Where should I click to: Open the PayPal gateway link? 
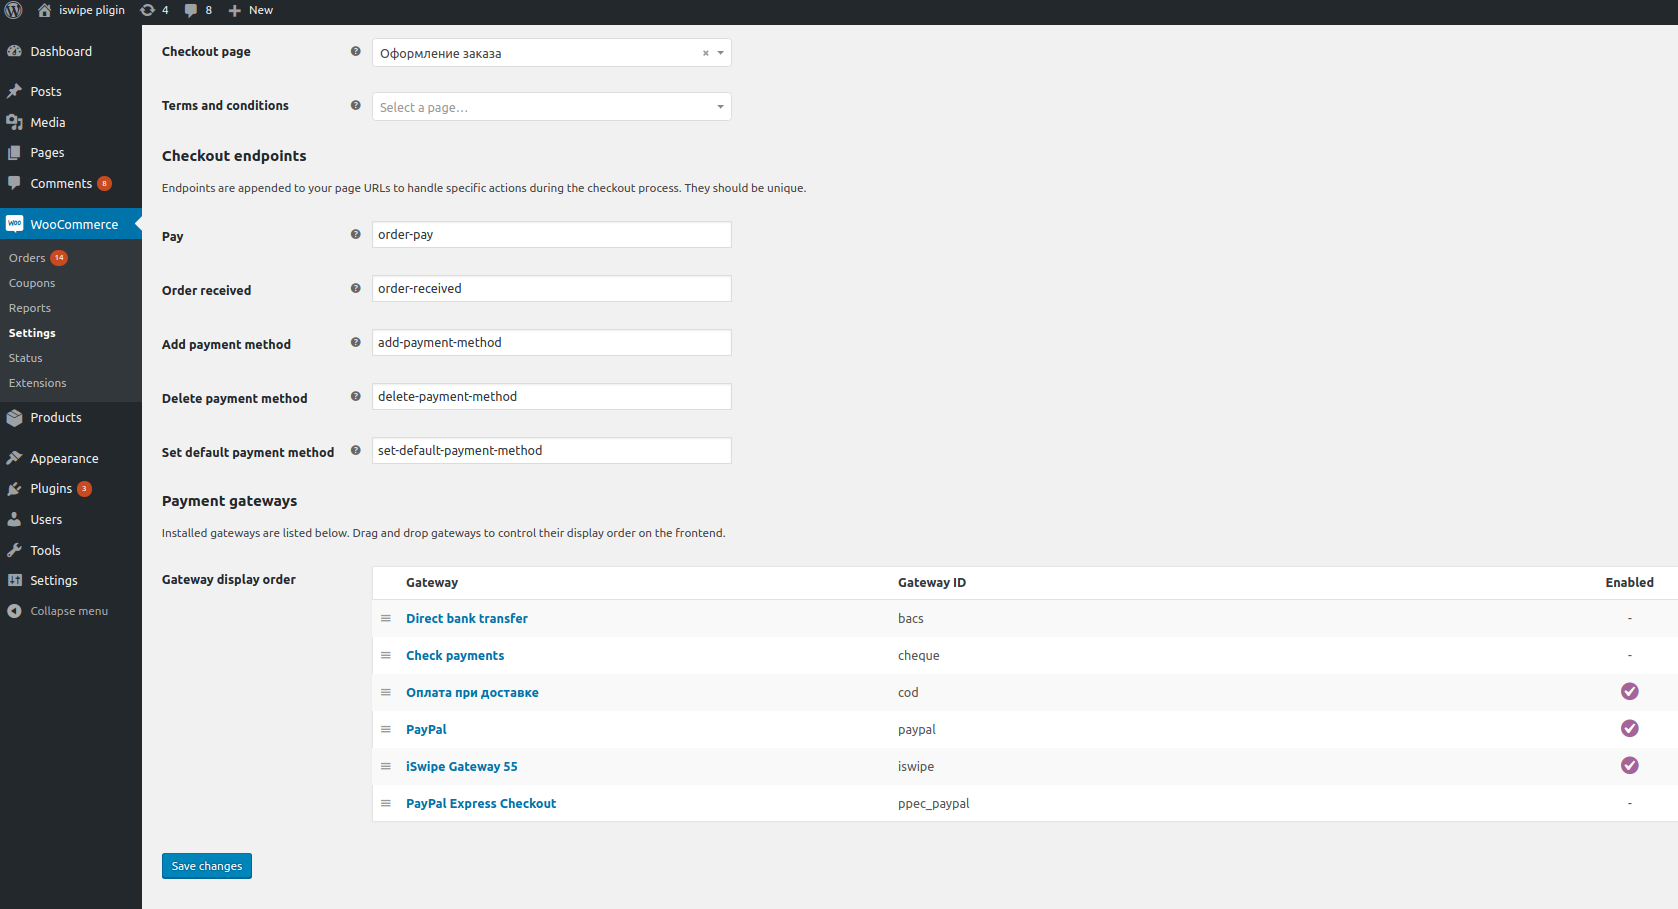(426, 730)
